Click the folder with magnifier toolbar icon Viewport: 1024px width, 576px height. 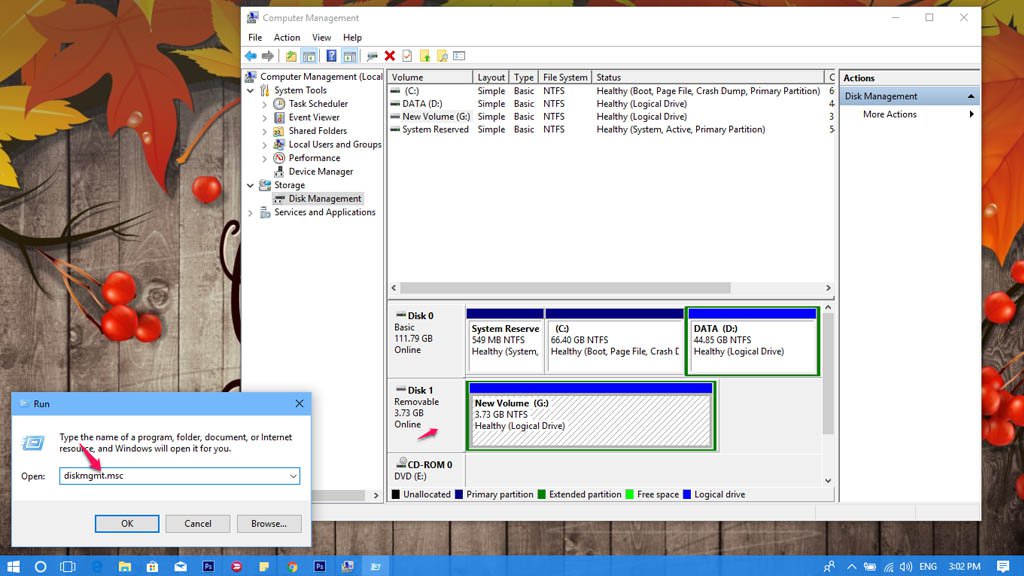click(x=442, y=56)
